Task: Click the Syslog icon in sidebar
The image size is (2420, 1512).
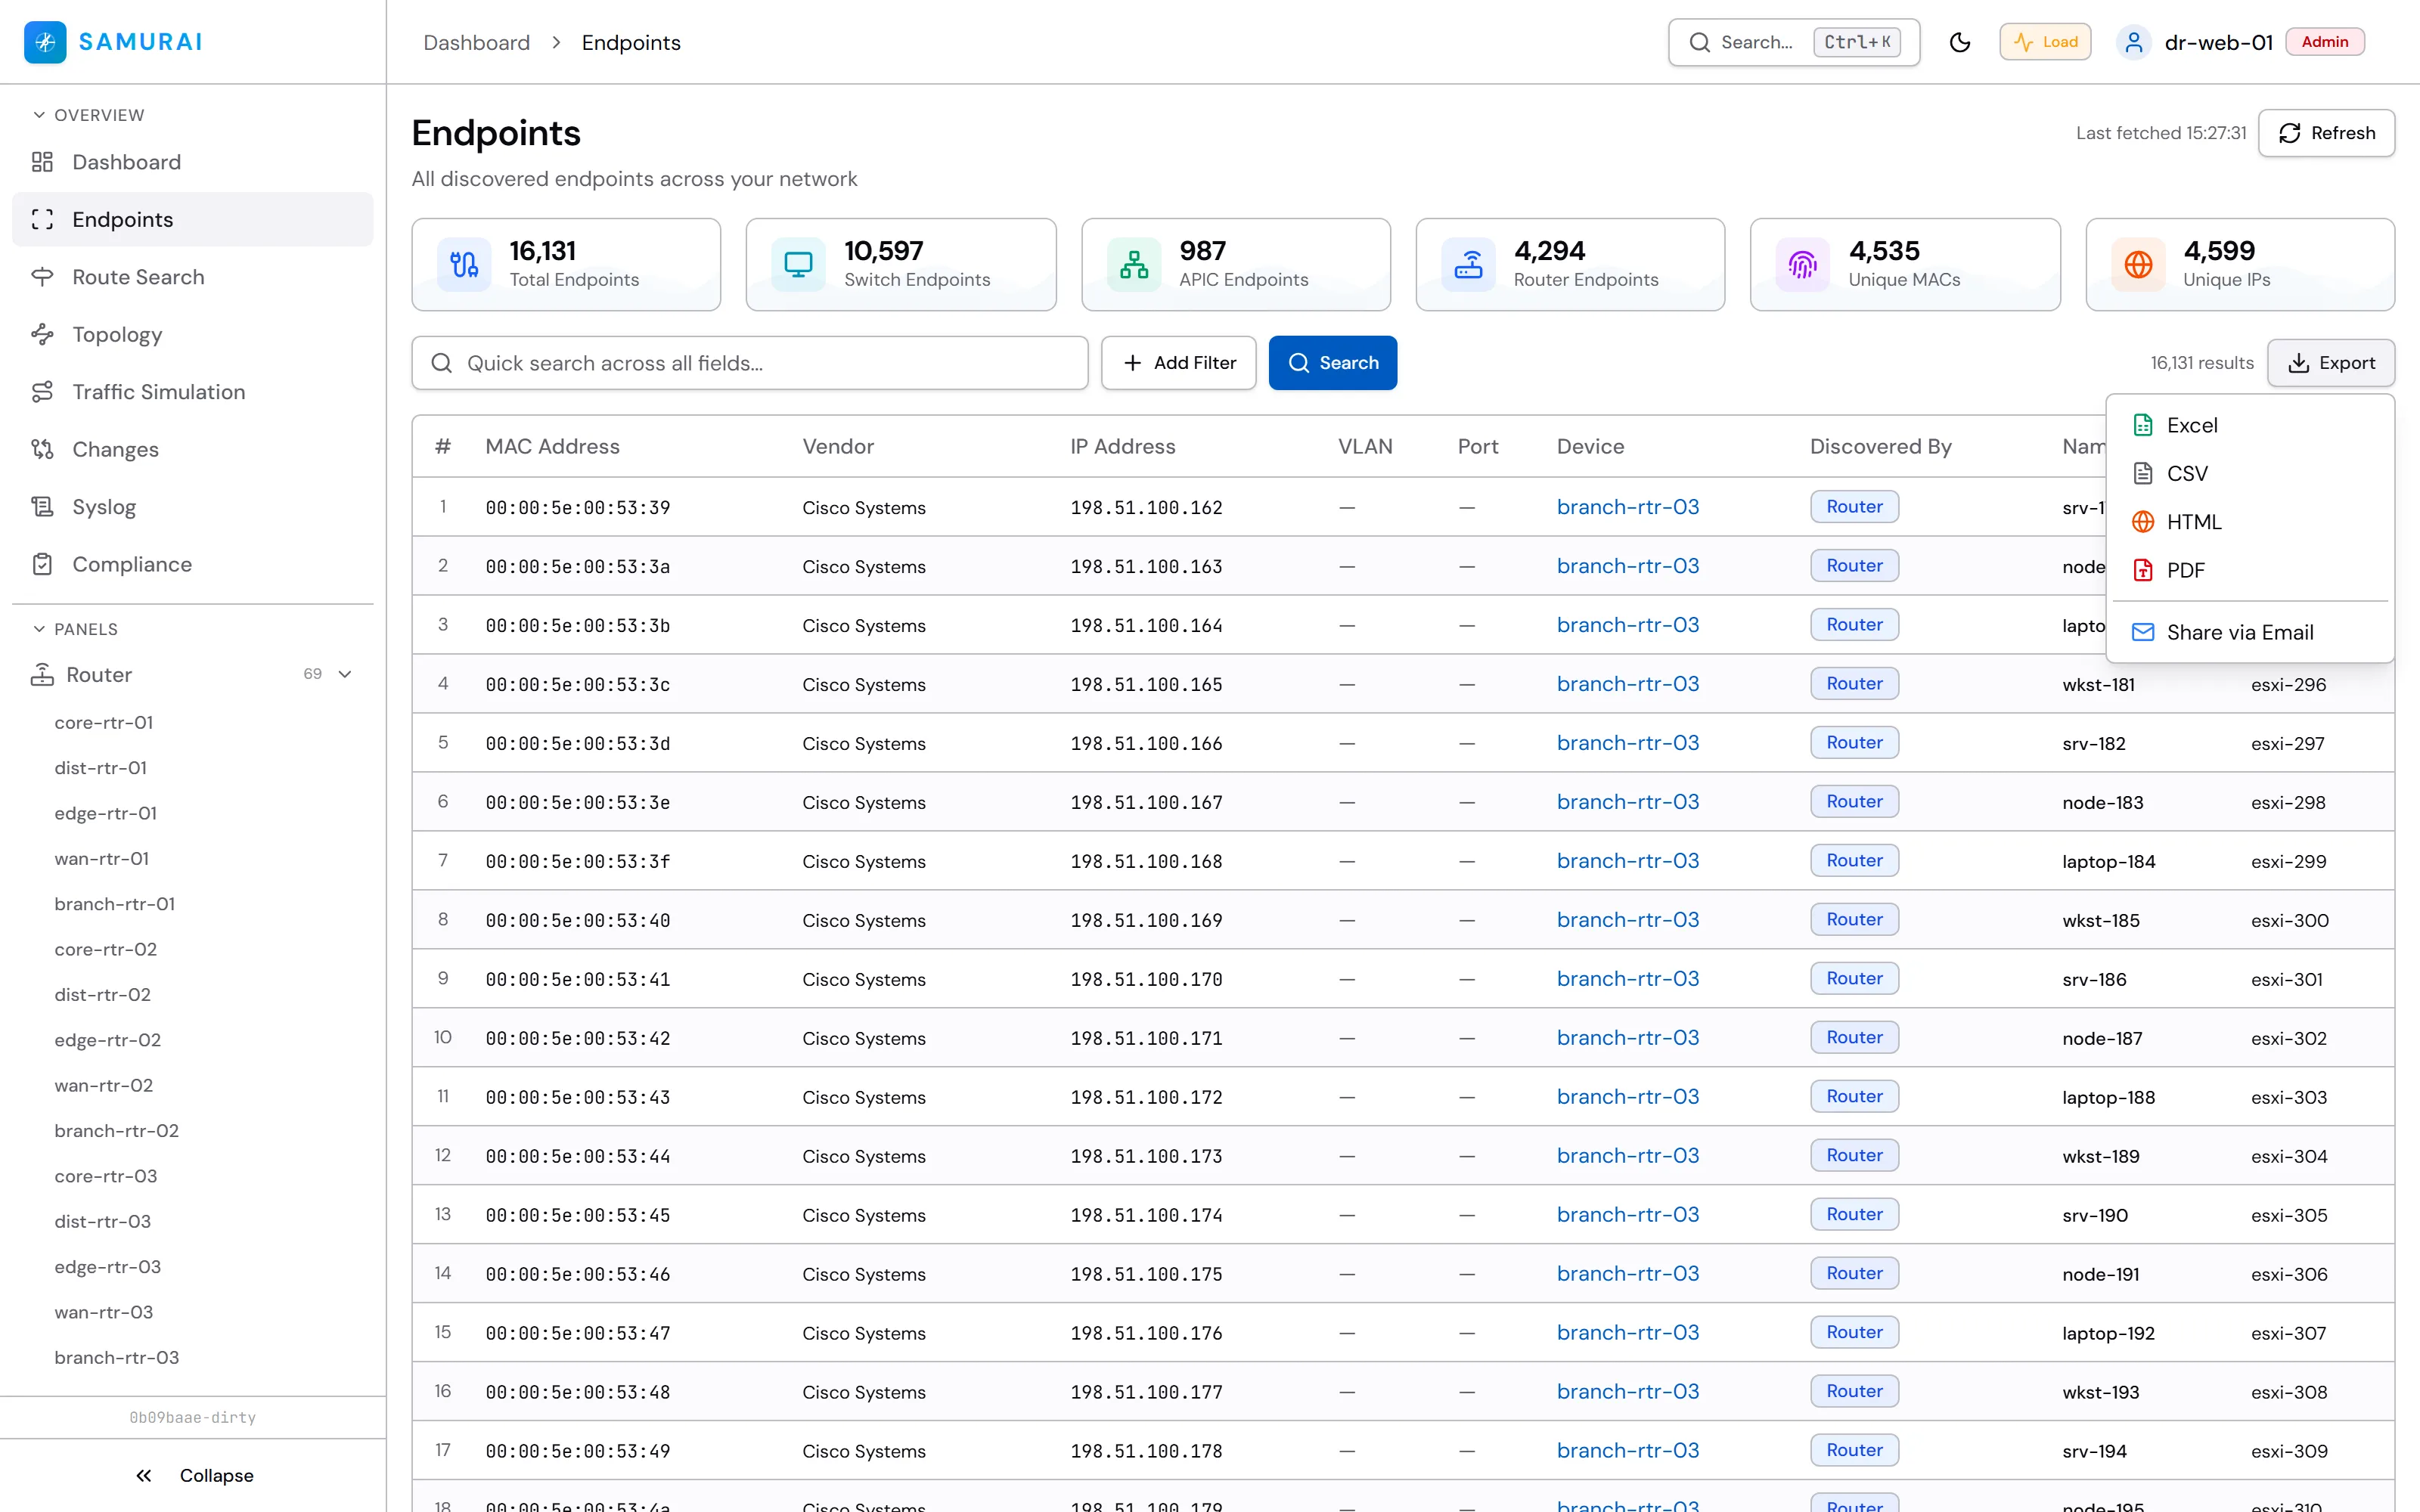Action: [42, 507]
